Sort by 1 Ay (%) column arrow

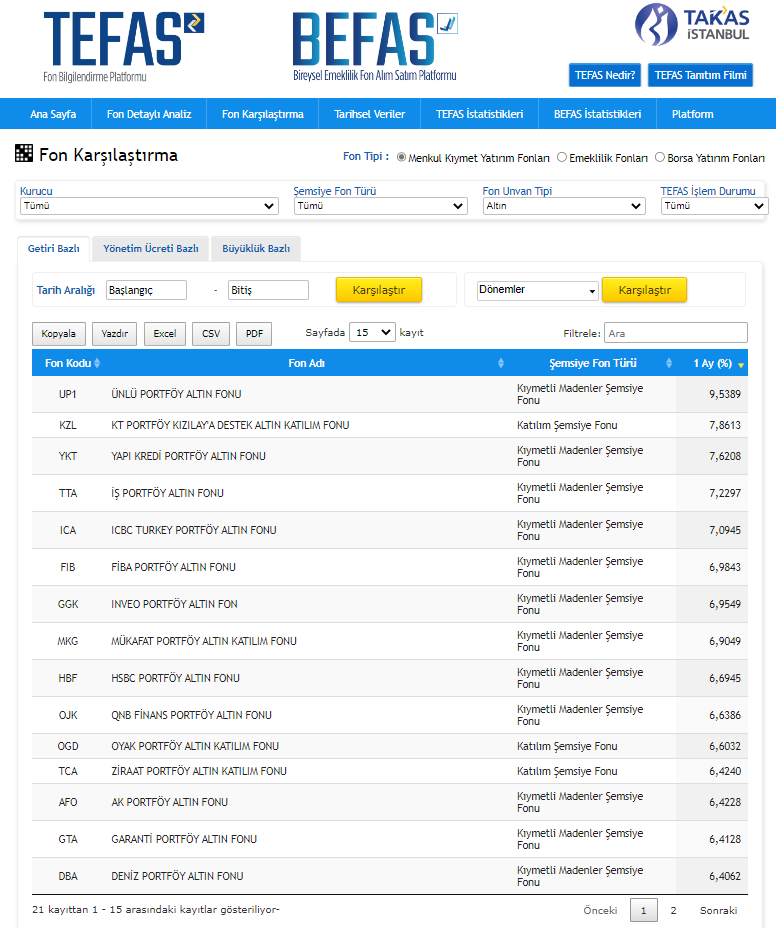[x=740, y=365]
